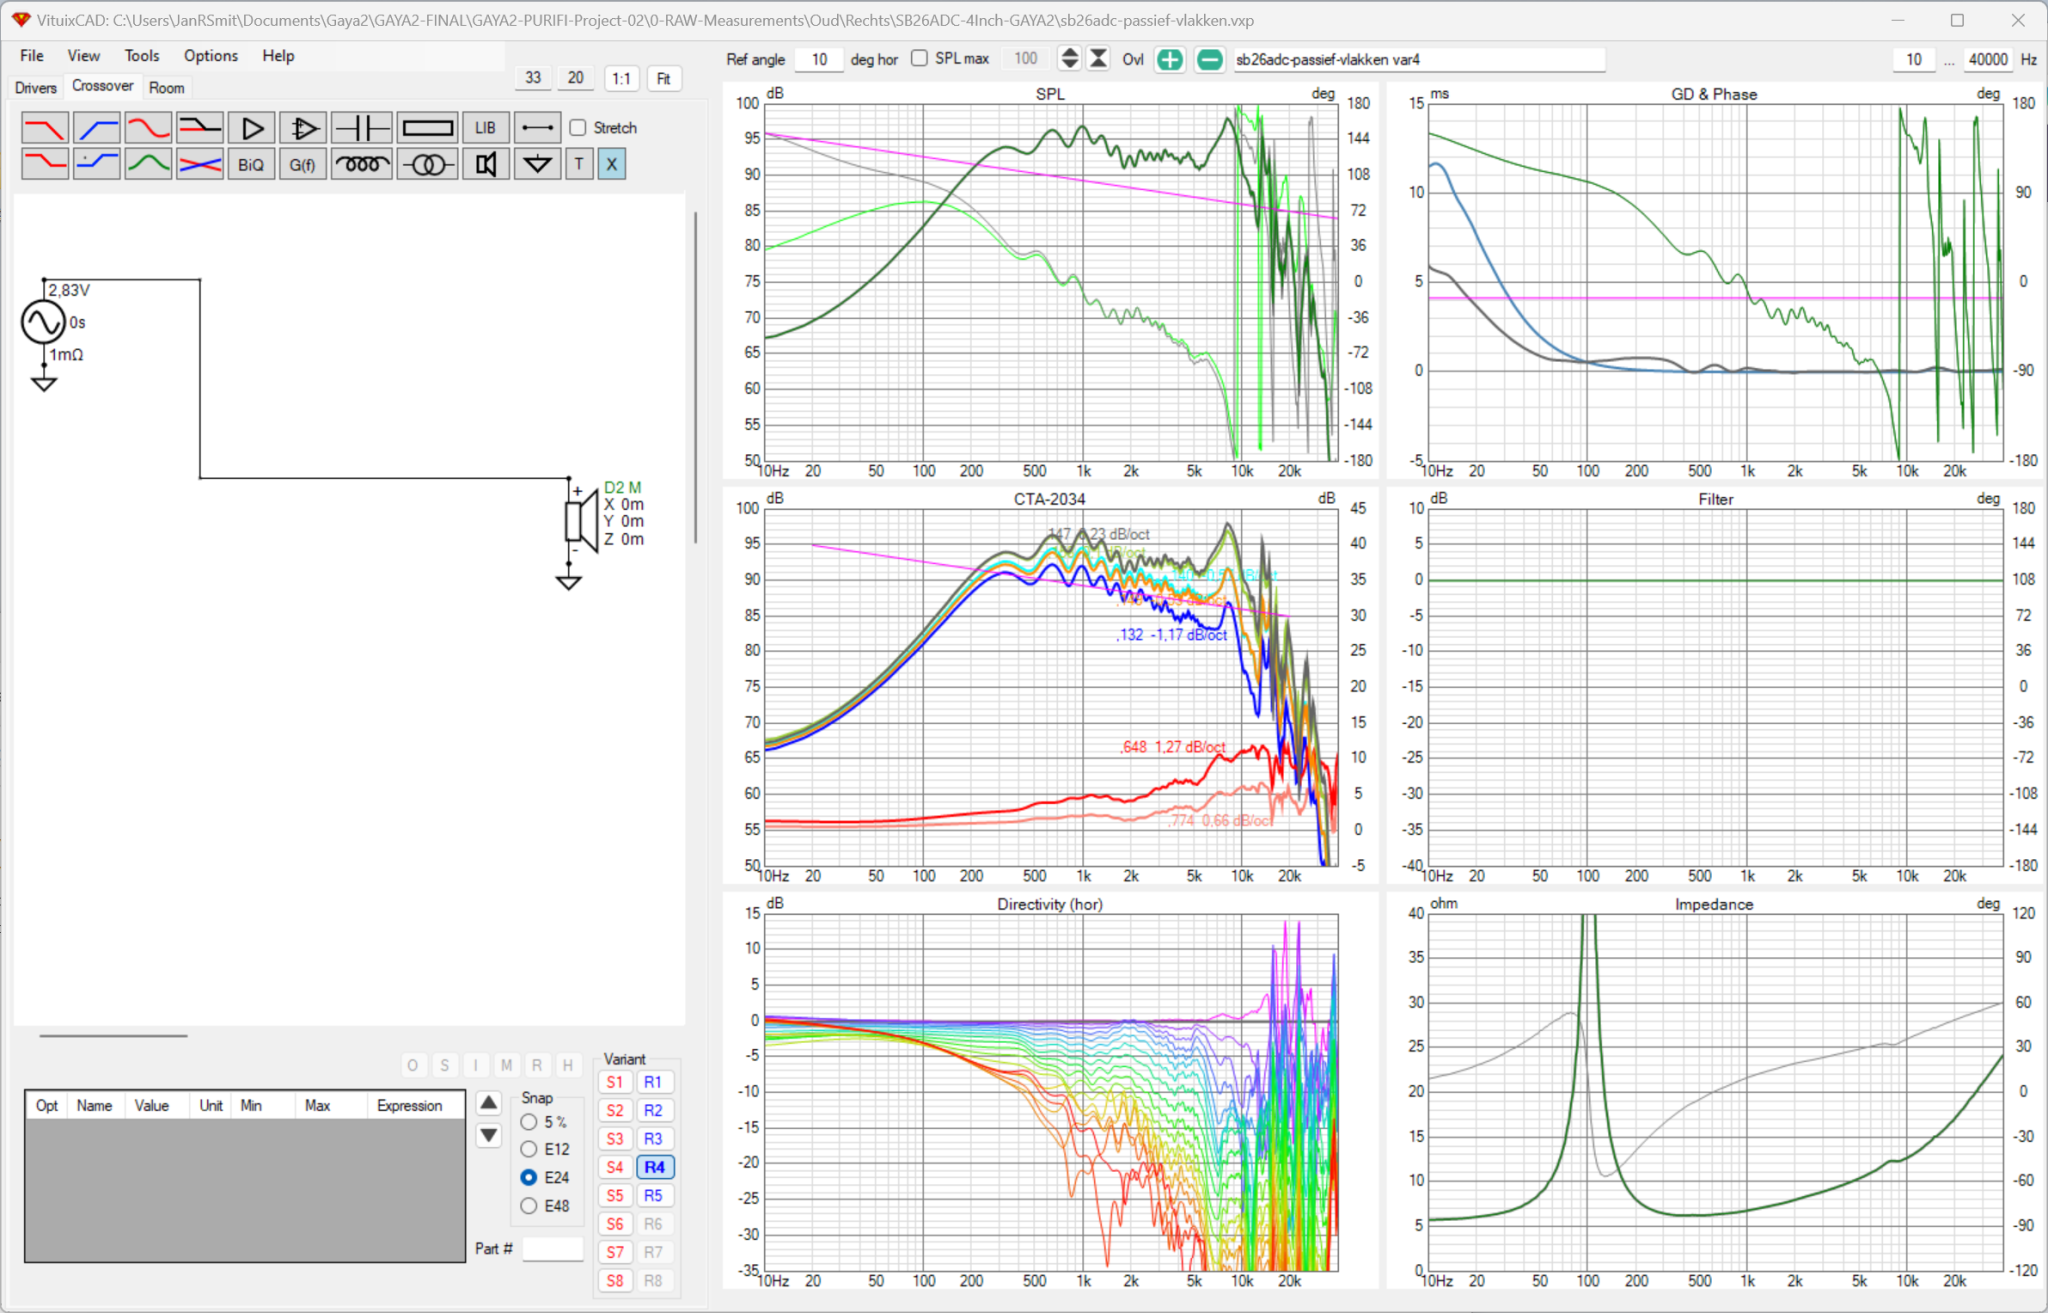
Task: Click the T toolbar button
Action: tap(579, 164)
